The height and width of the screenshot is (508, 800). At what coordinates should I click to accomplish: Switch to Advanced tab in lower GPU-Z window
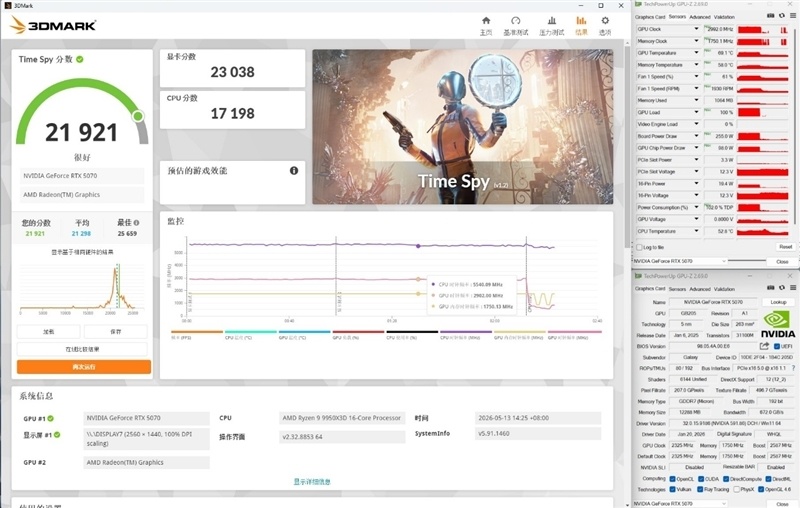(x=699, y=289)
